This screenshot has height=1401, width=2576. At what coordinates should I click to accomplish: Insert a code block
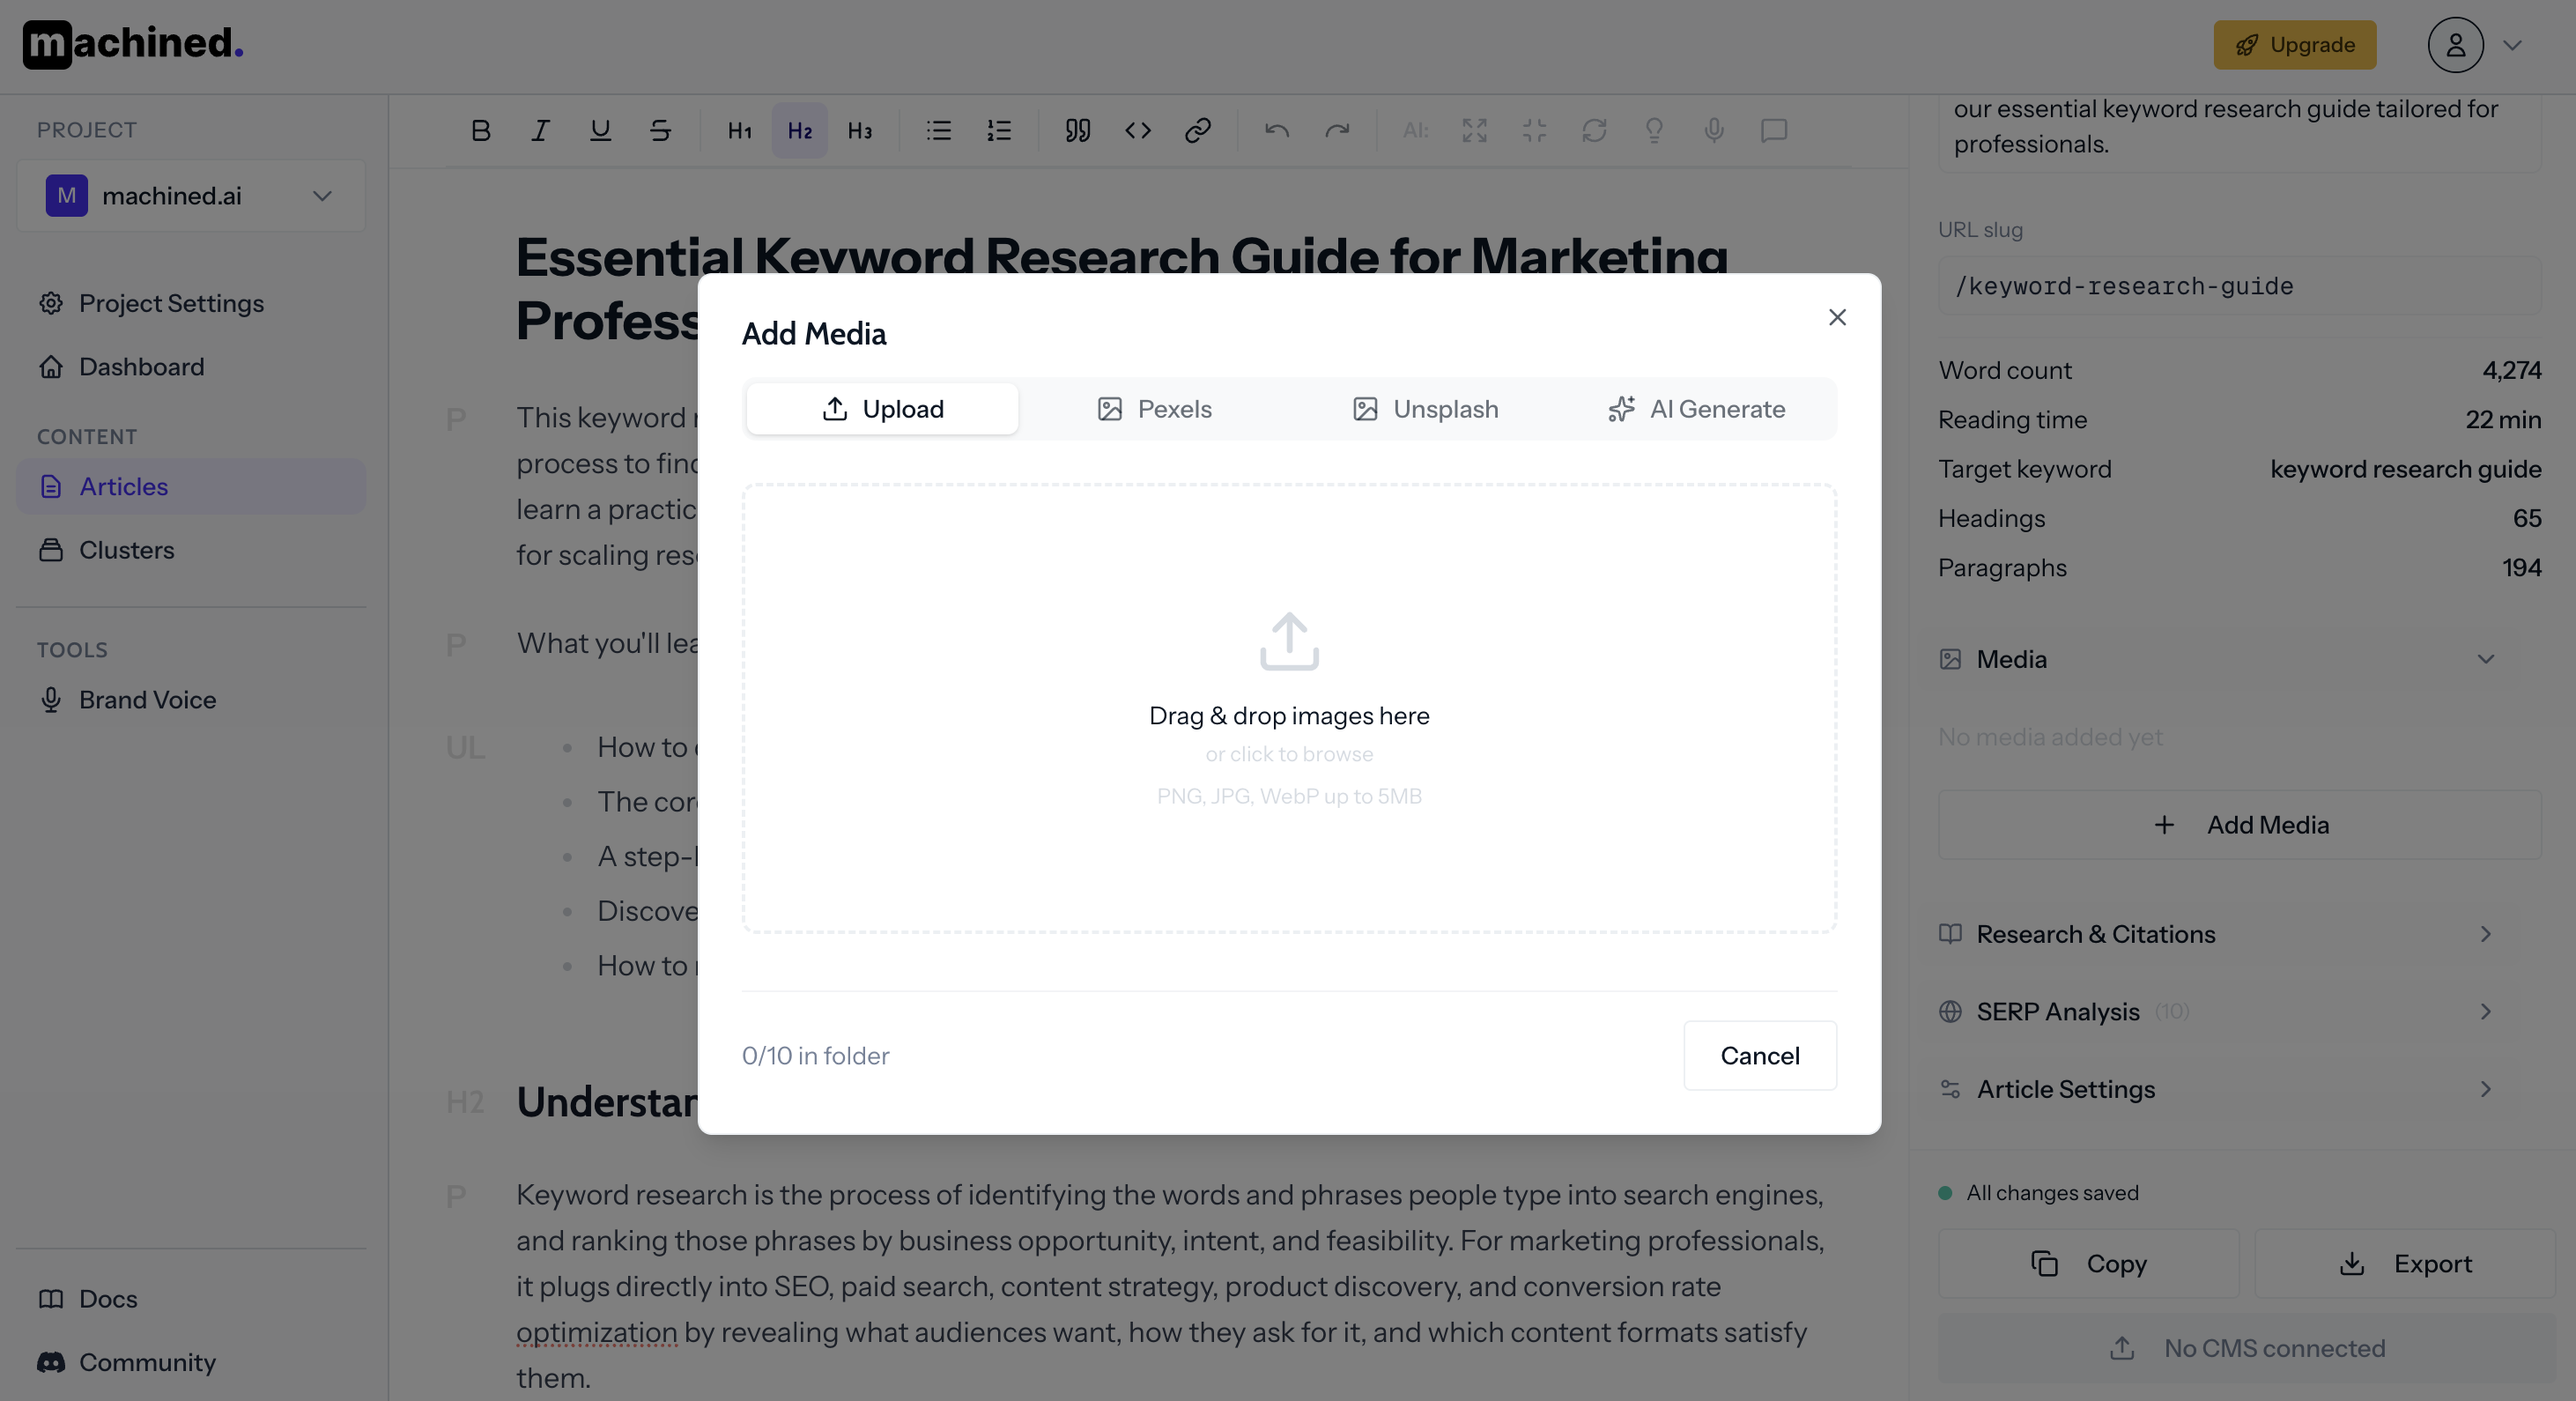point(1137,131)
